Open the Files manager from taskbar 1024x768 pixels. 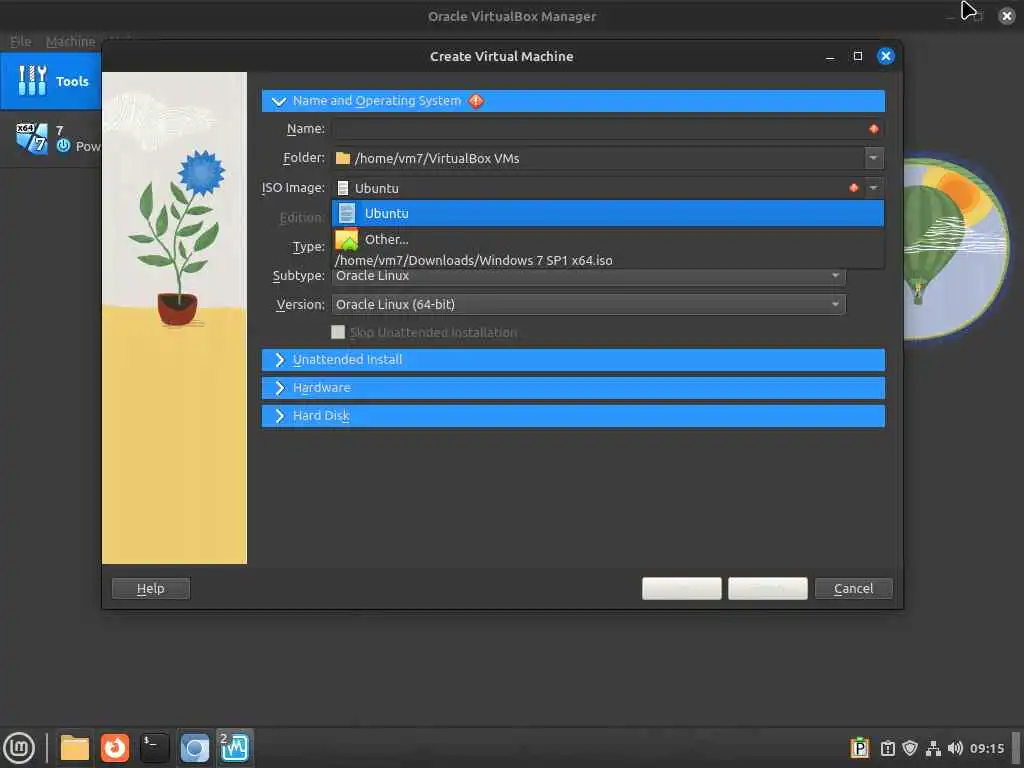(x=74, y=748)
